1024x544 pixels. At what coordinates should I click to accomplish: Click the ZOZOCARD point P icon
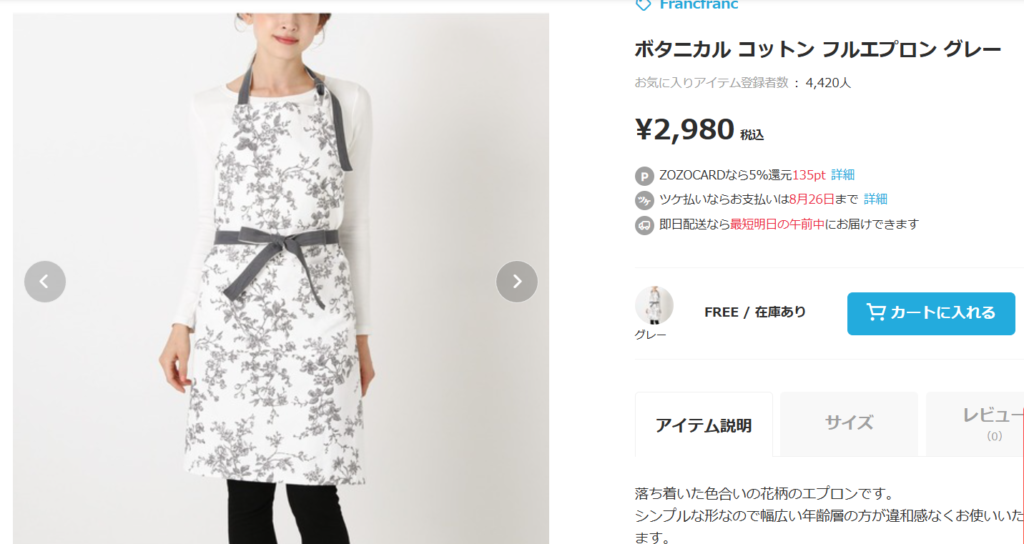(645, 176)
